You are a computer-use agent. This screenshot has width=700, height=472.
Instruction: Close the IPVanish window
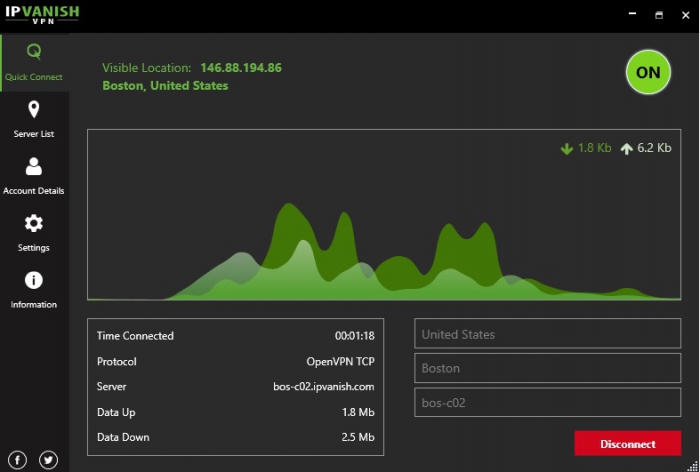[x=686, y=15]
